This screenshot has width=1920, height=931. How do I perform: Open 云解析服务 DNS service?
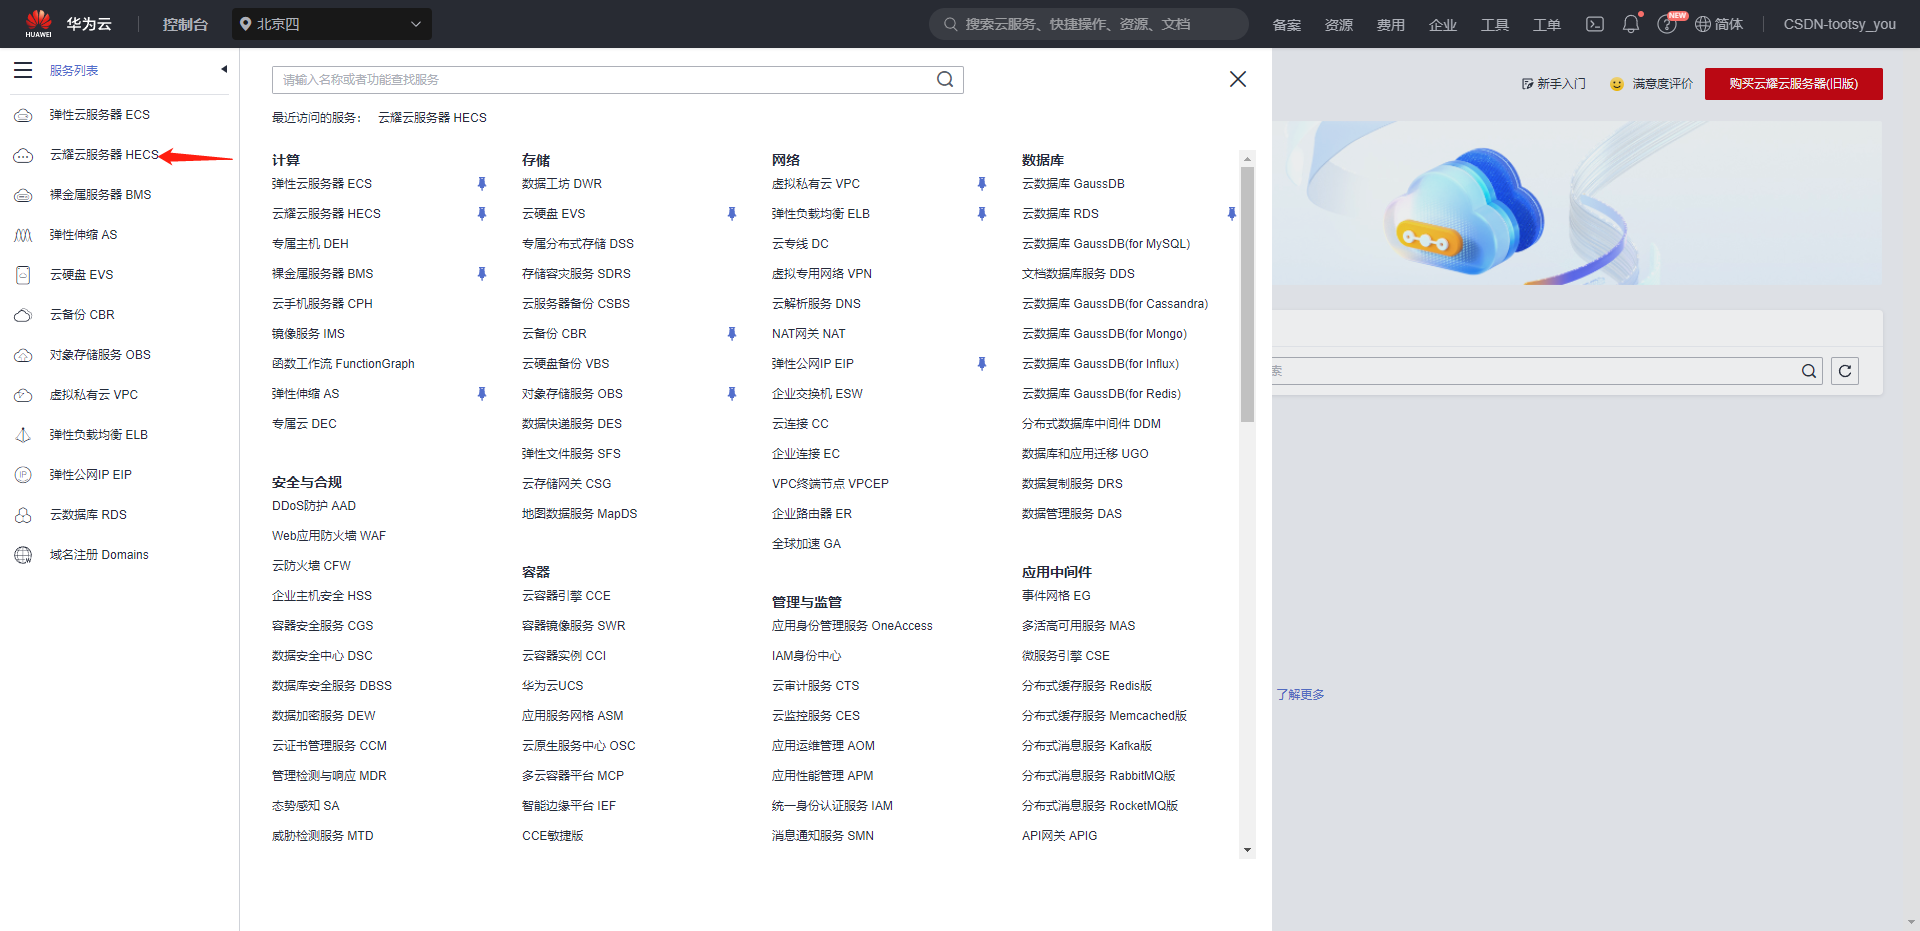816,304
